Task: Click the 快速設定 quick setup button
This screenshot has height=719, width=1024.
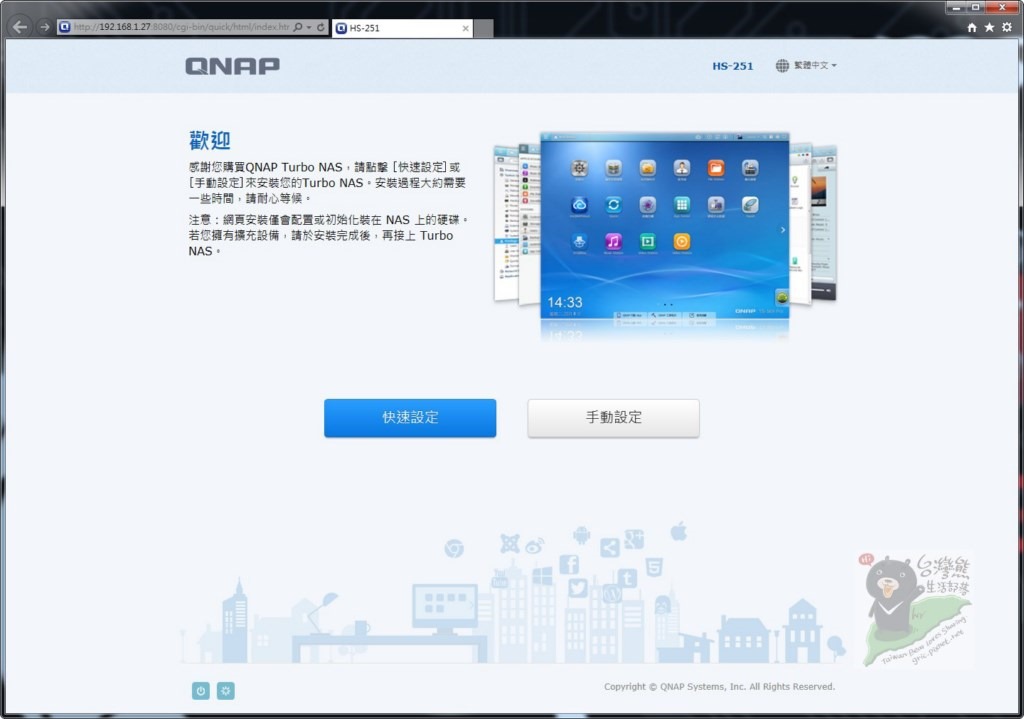Action: pos(409,417)
